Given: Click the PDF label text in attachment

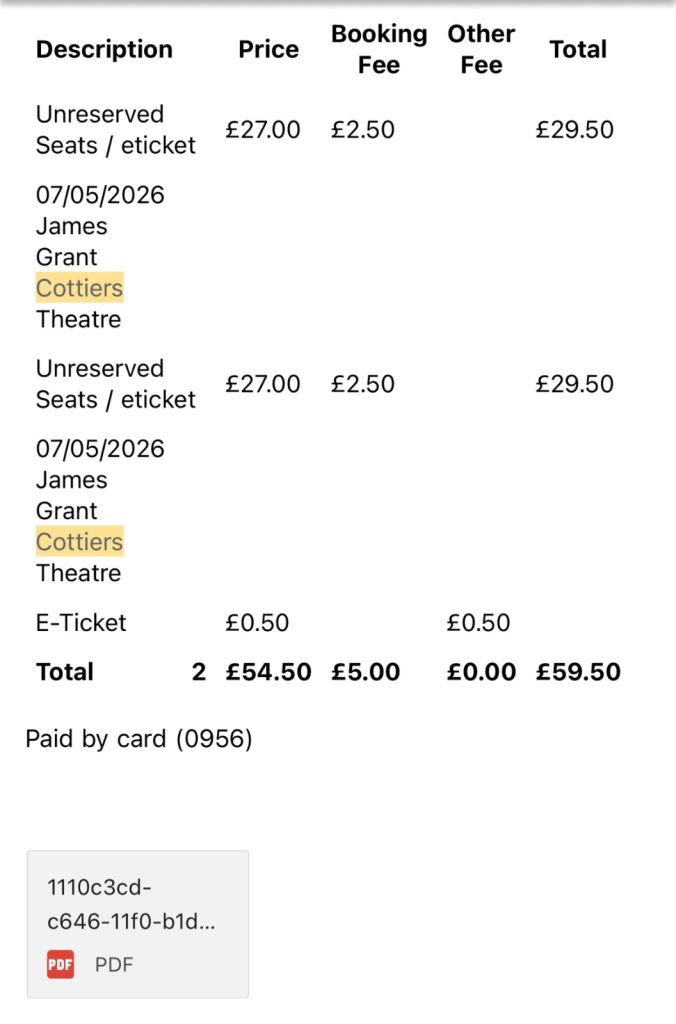Looking at the screenshot, I should tap(114, 965).
